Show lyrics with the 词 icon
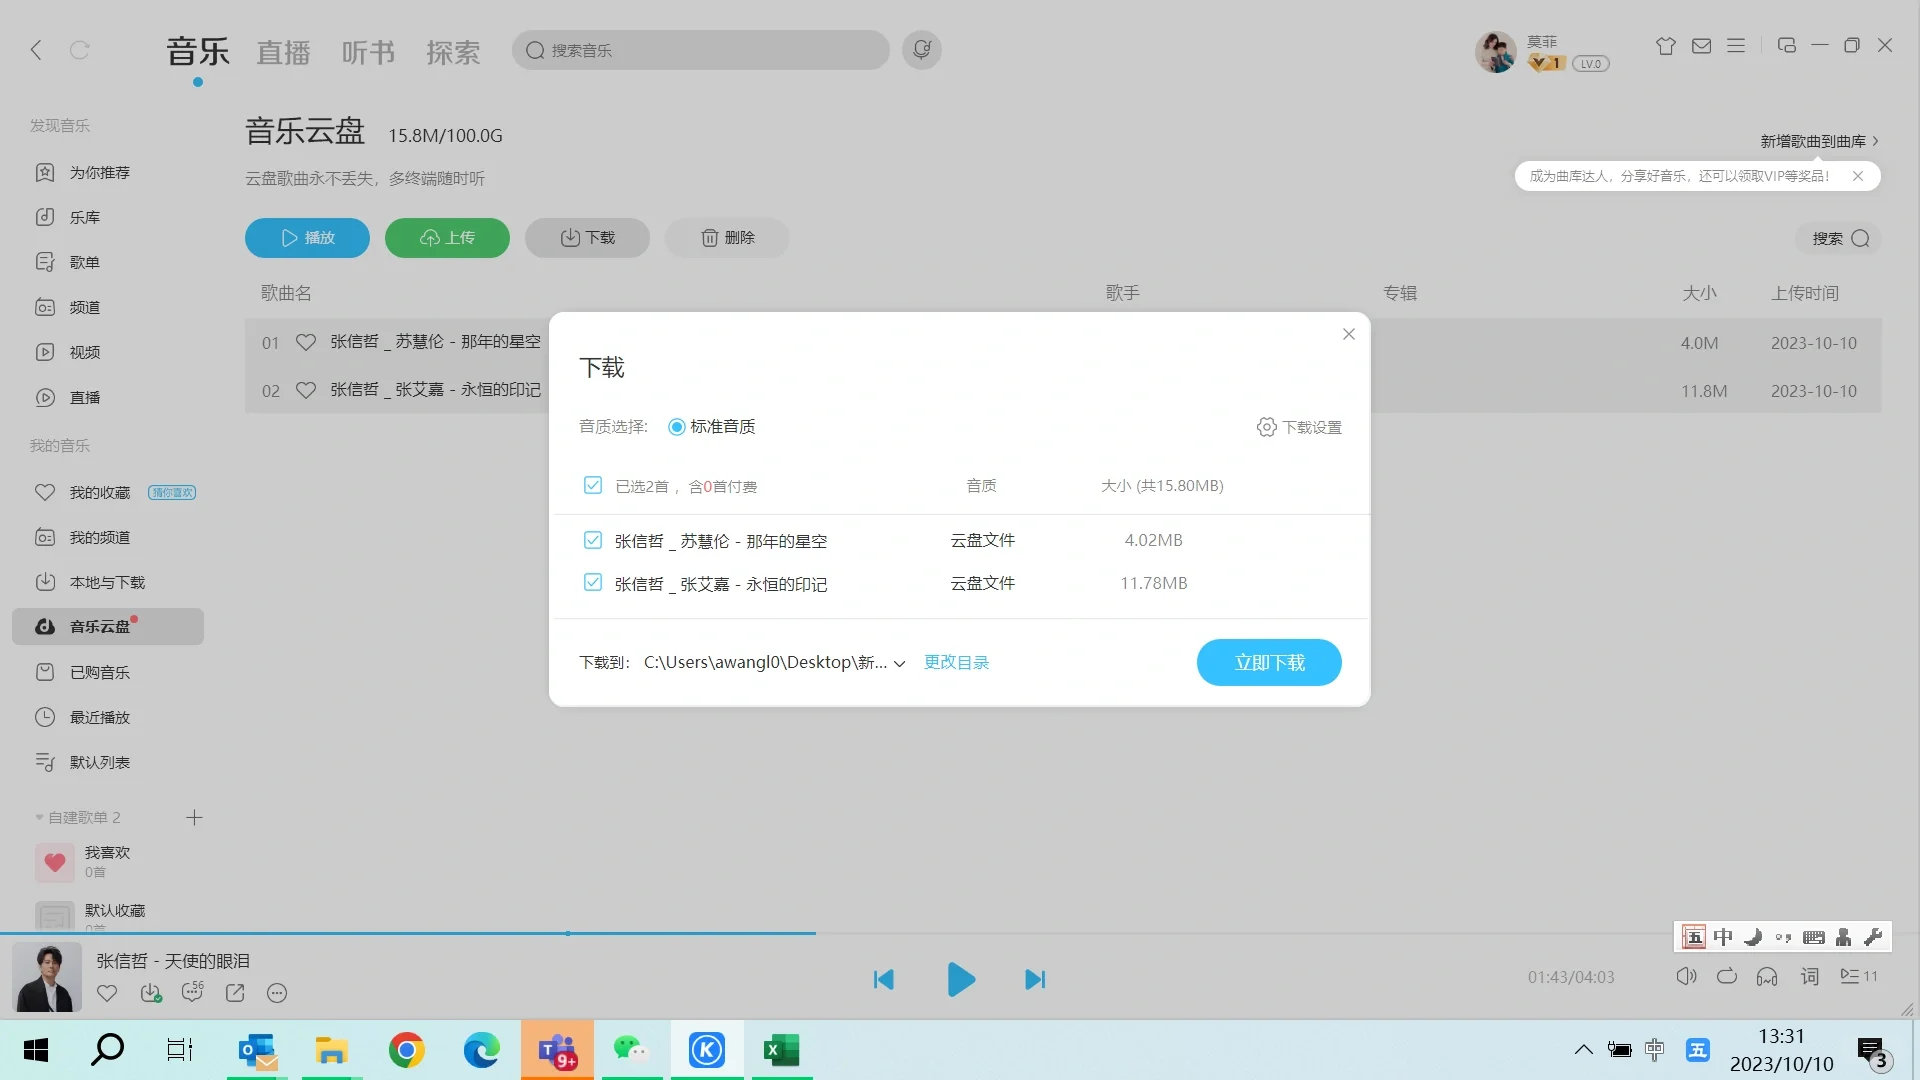The image size is (1920, 1080). [1808, 977]
